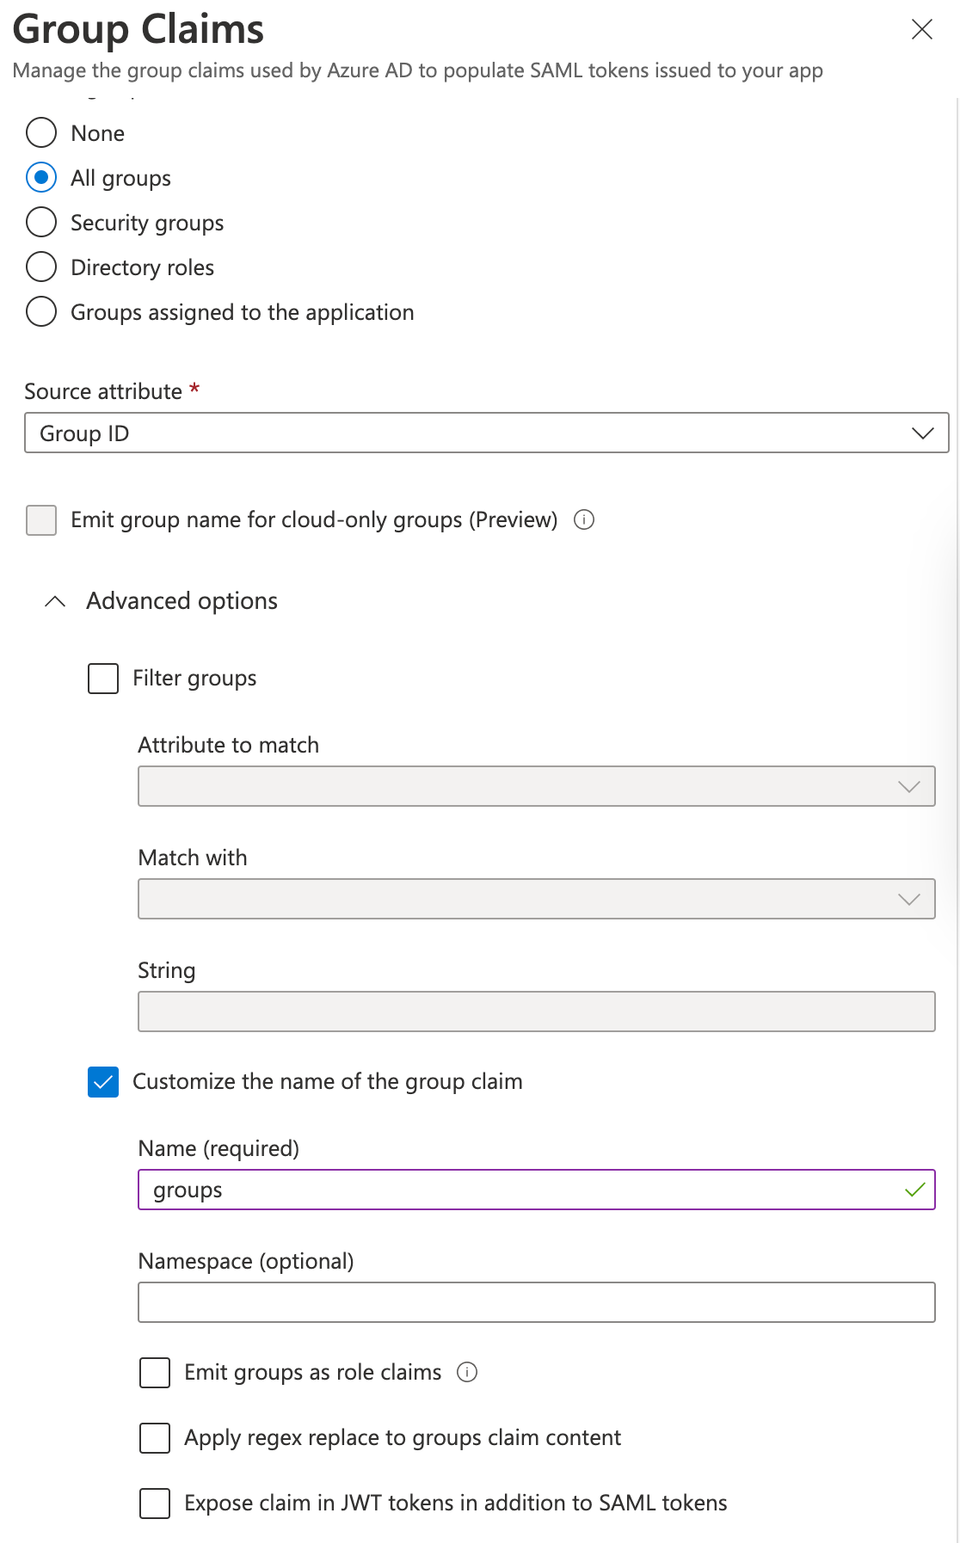Click the Namespace optional input field
The height and width of the screenshot is (1543, 960).
pyautogui.click(x=536, y=1302)
